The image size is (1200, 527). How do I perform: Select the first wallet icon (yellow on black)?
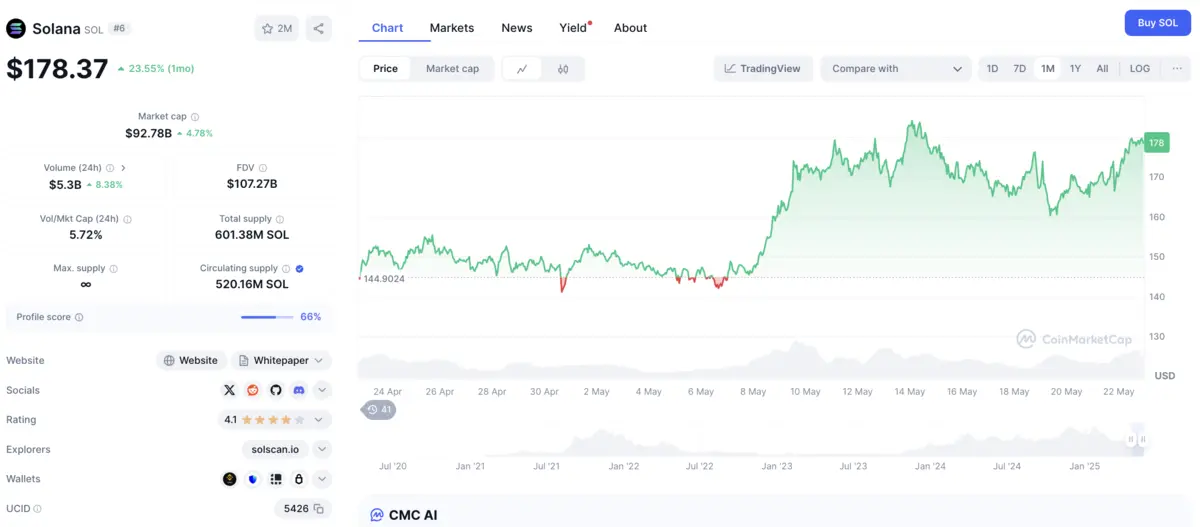click(230, 479)
